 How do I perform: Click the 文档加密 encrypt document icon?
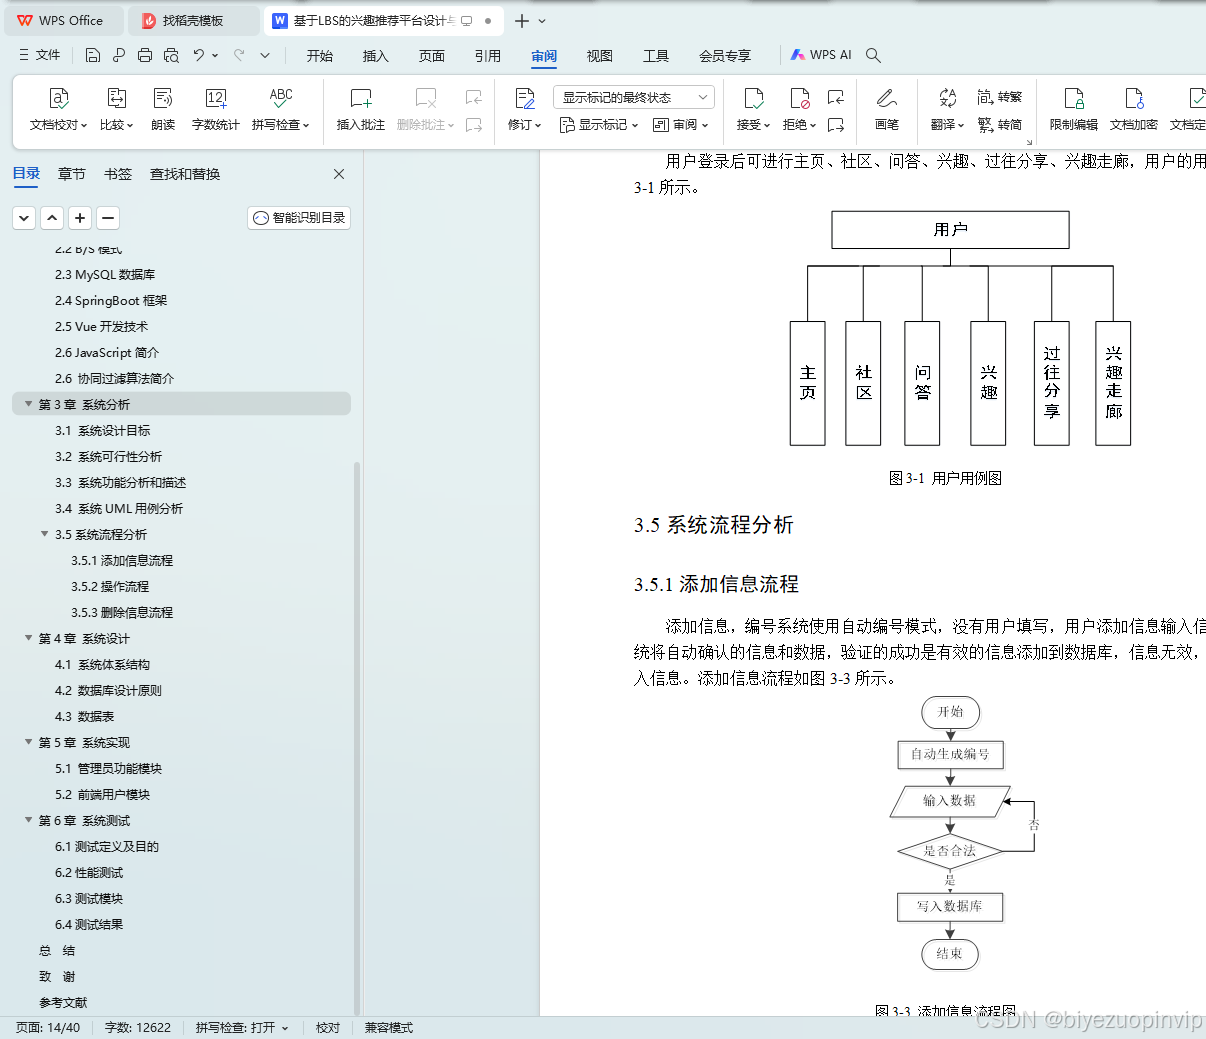(1134, 98)
